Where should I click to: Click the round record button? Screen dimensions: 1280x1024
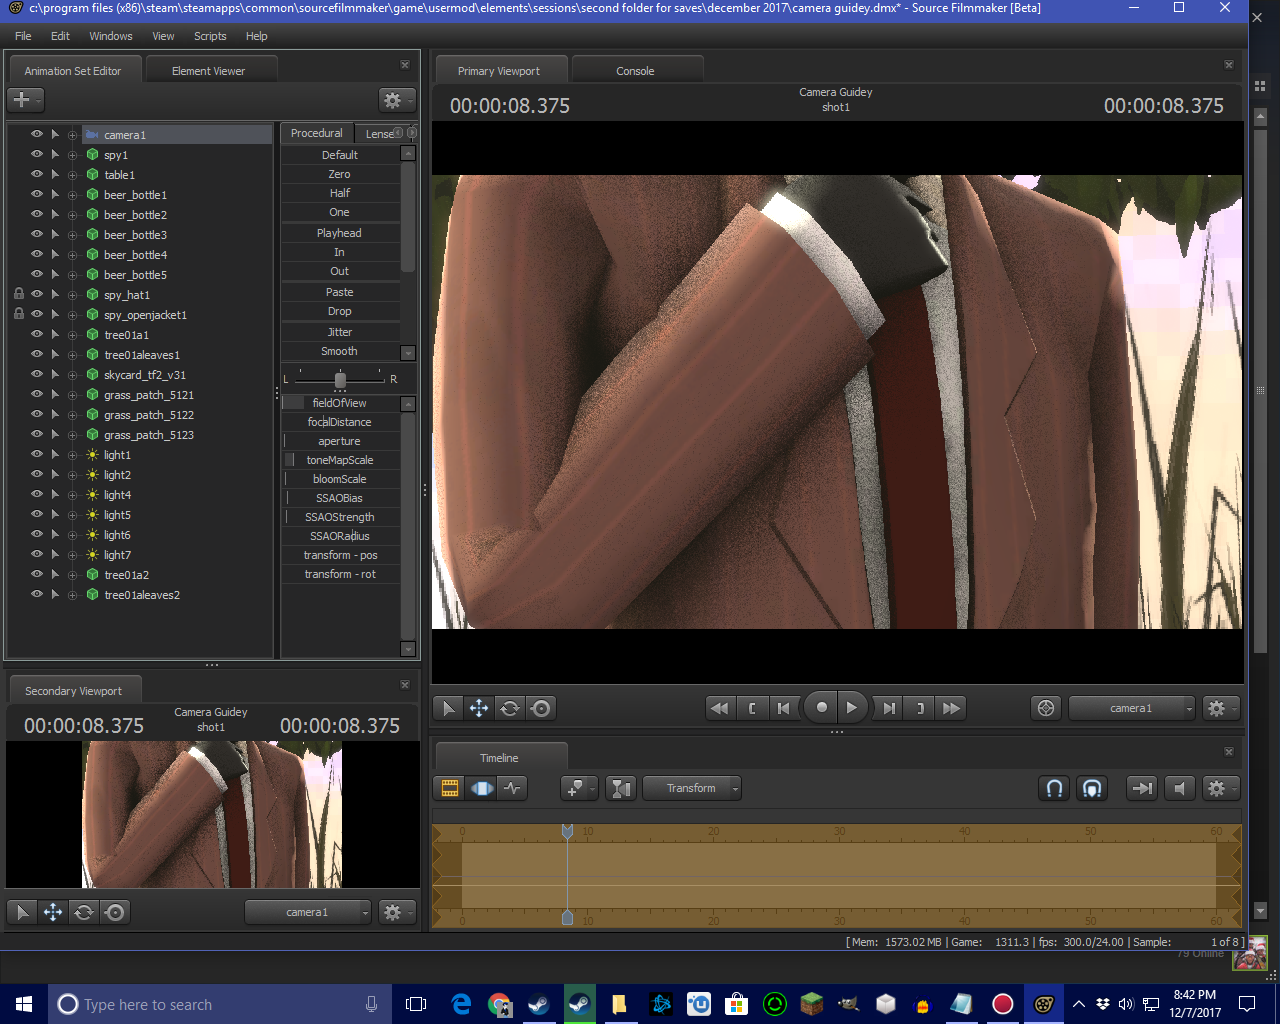821,707
